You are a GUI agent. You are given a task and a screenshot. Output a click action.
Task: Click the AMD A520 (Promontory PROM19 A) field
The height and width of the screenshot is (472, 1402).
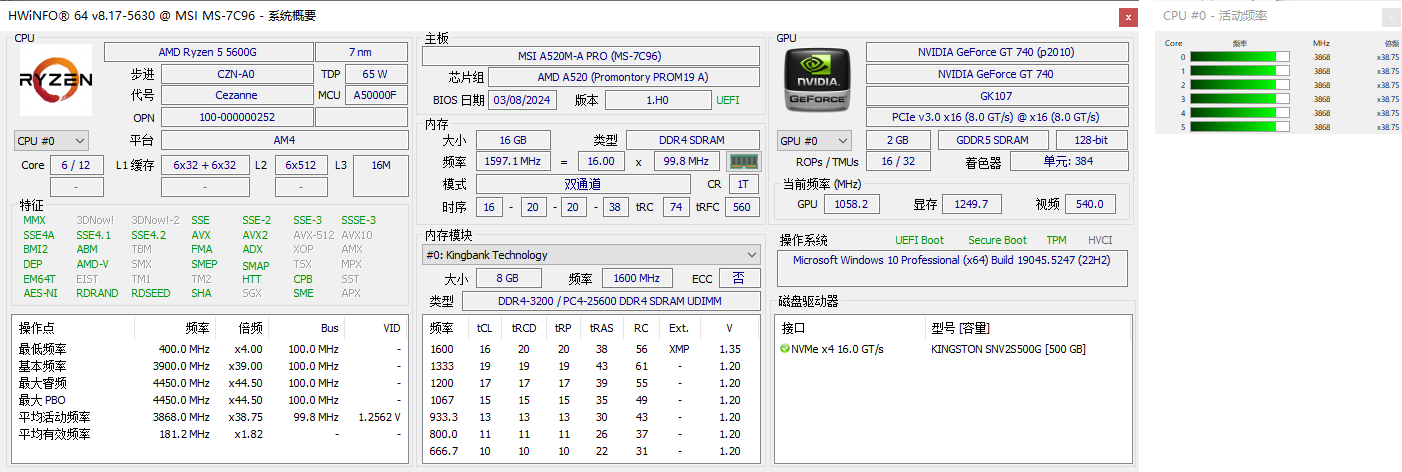[623, 77]
